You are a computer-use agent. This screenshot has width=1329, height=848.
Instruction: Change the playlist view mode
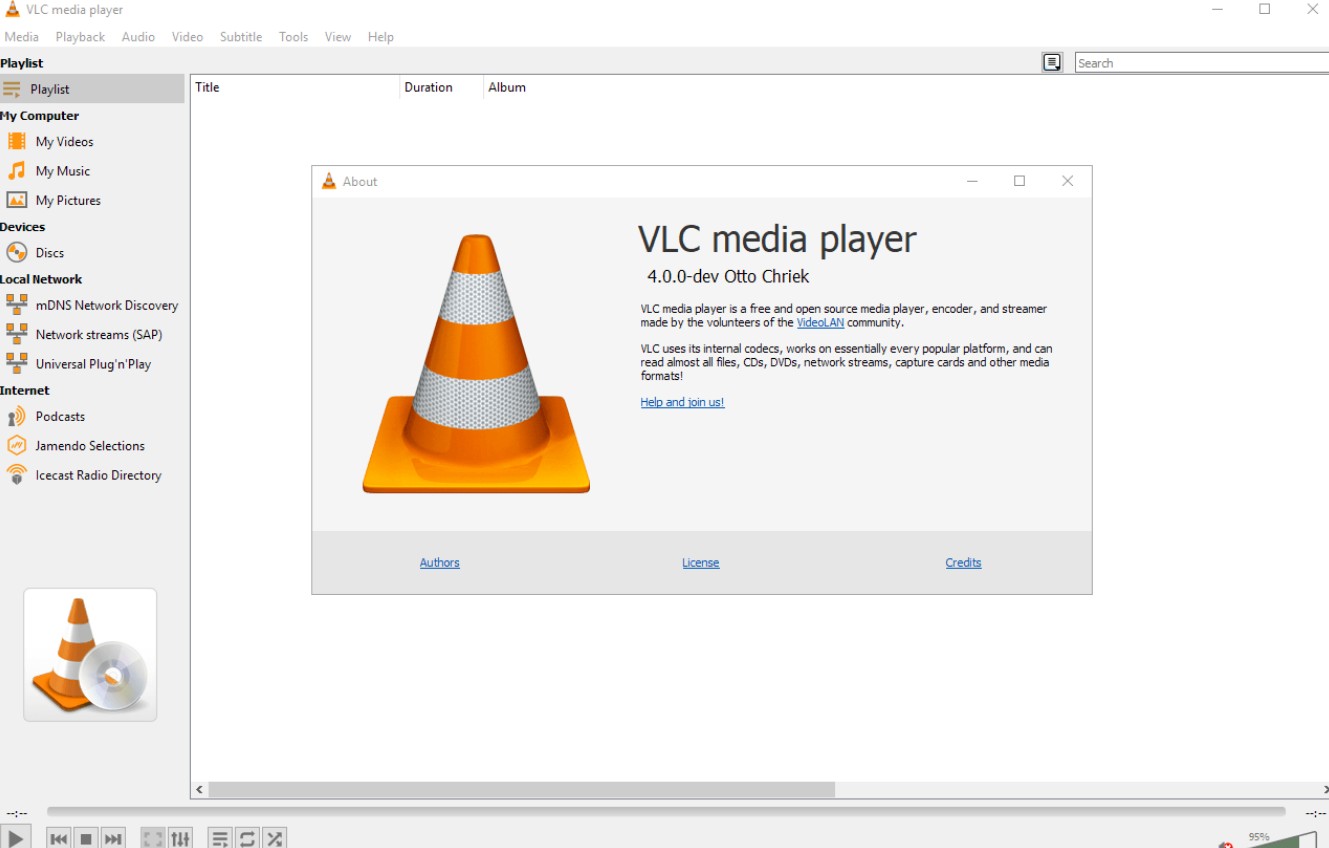point(219,838)
